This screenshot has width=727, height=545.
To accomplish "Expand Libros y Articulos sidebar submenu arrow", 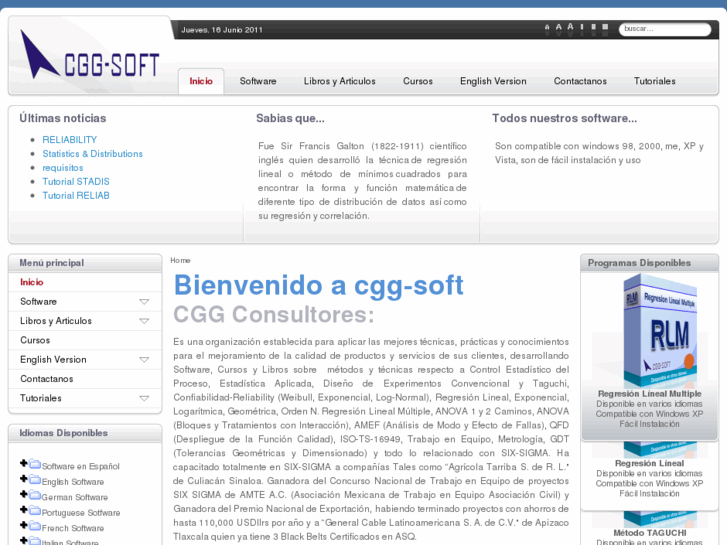I will [x=144, y=321].
